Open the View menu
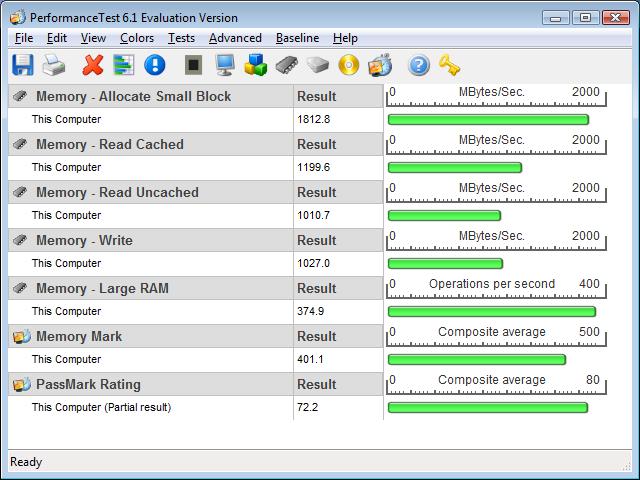Image resolution: width=640 pixels, height=480 pixels. (x=93, y=38)
